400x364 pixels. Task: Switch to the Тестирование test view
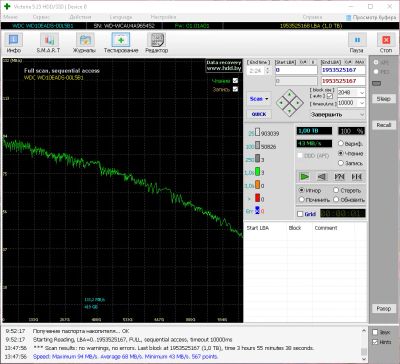(121, 43)
